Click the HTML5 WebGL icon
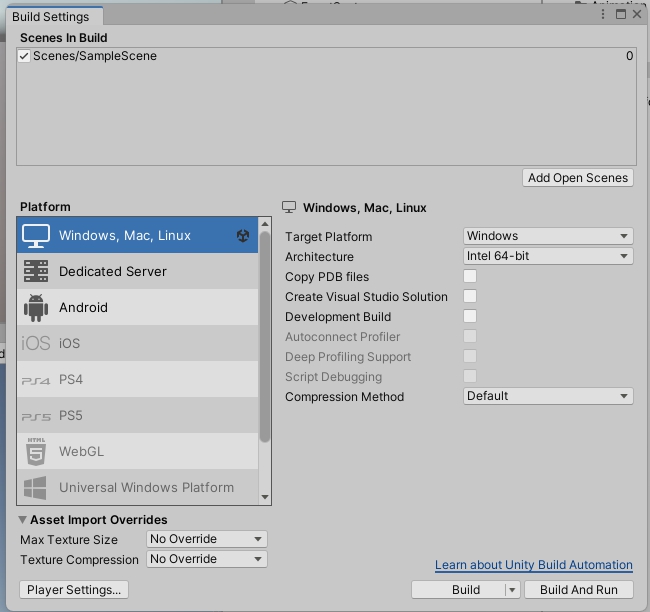 point(36,452)
